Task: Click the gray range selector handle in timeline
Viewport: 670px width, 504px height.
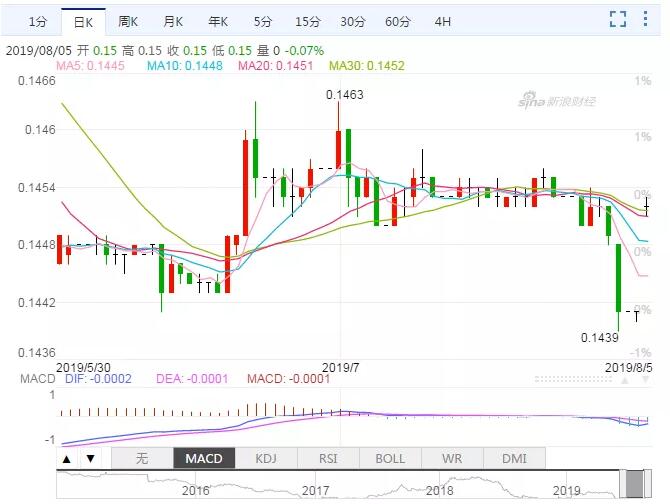Action: [x=635, y=483]
